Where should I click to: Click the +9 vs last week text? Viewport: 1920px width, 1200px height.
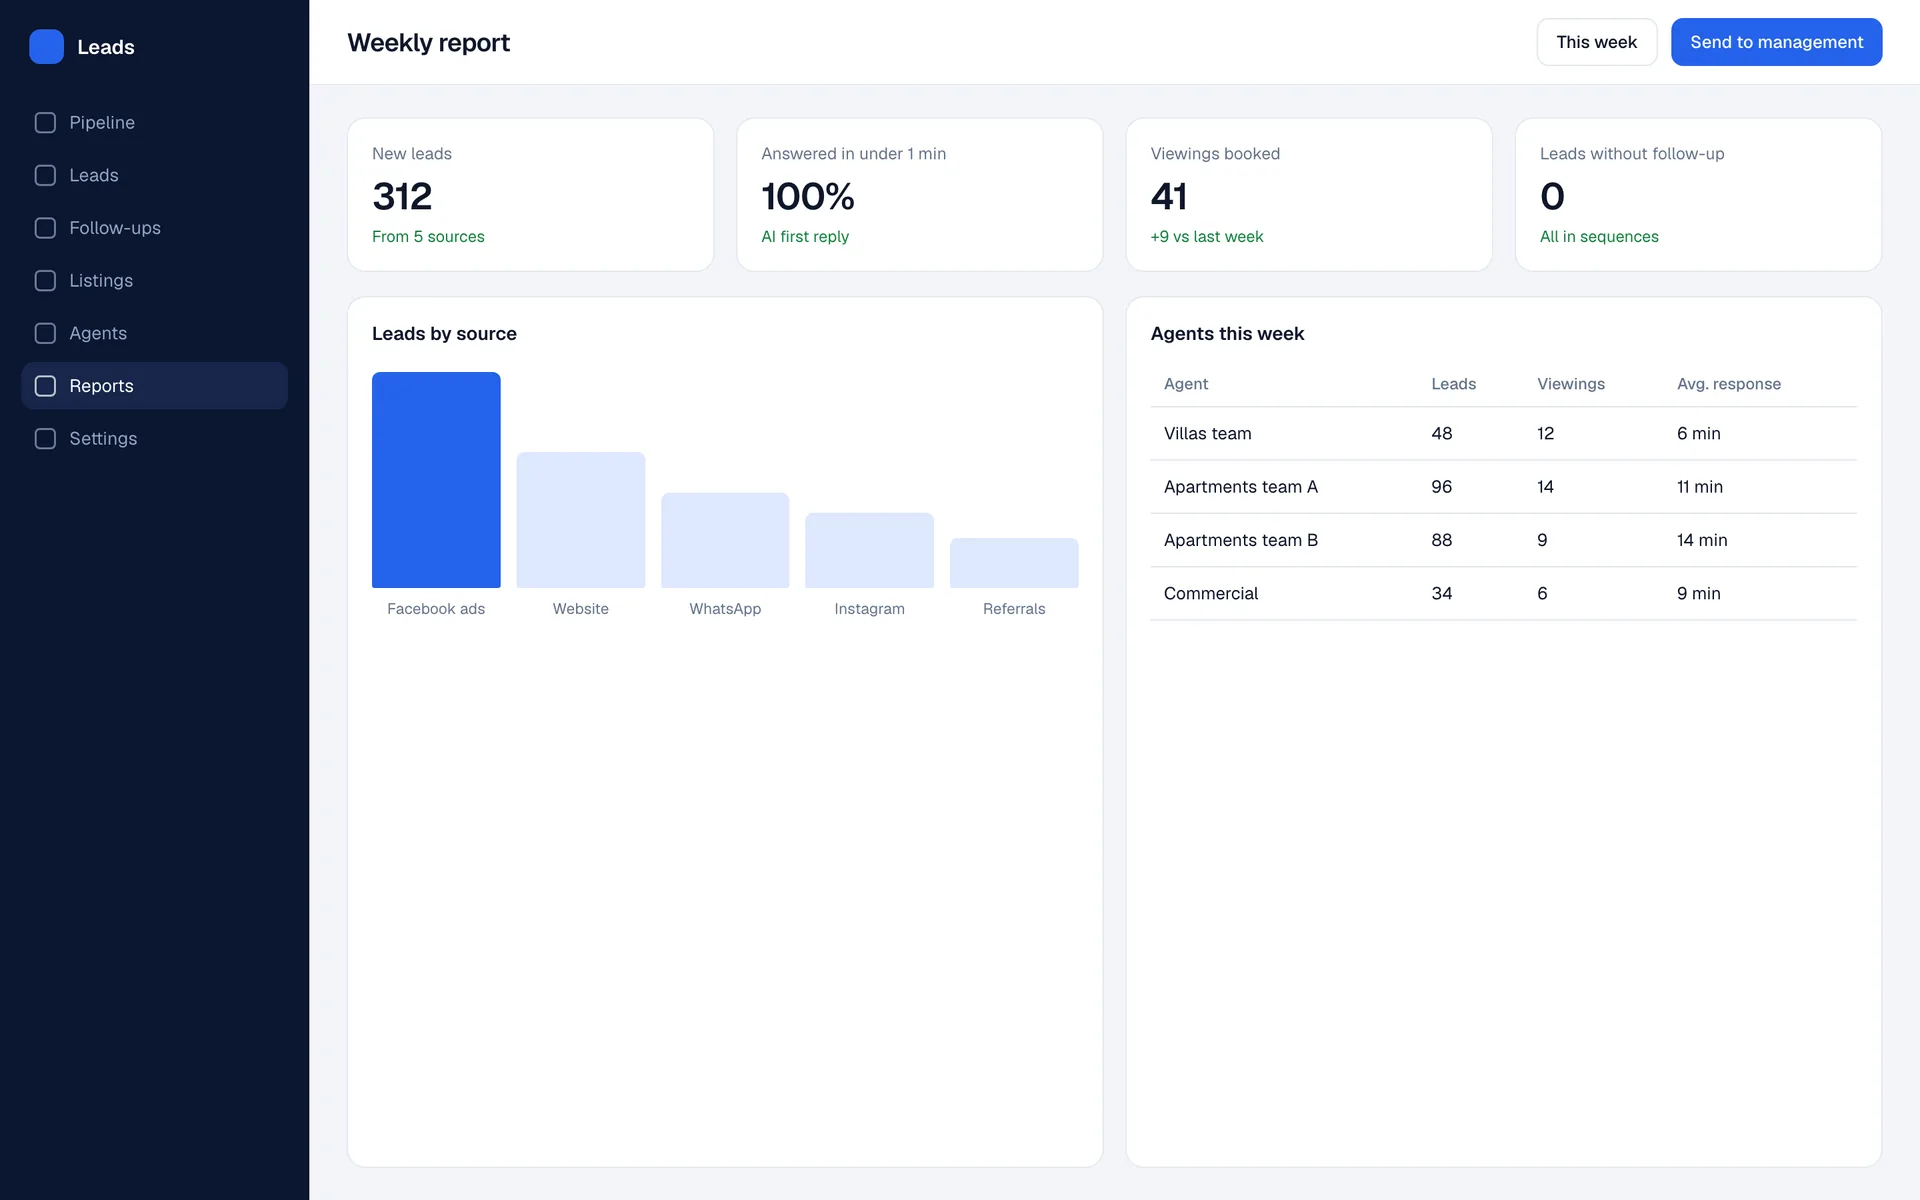[1206, 237]
